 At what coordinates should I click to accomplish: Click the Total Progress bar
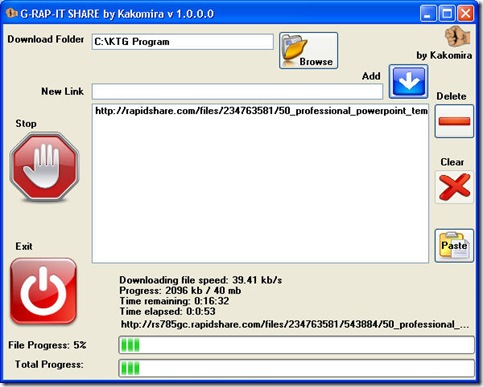(x=296, y=368)
